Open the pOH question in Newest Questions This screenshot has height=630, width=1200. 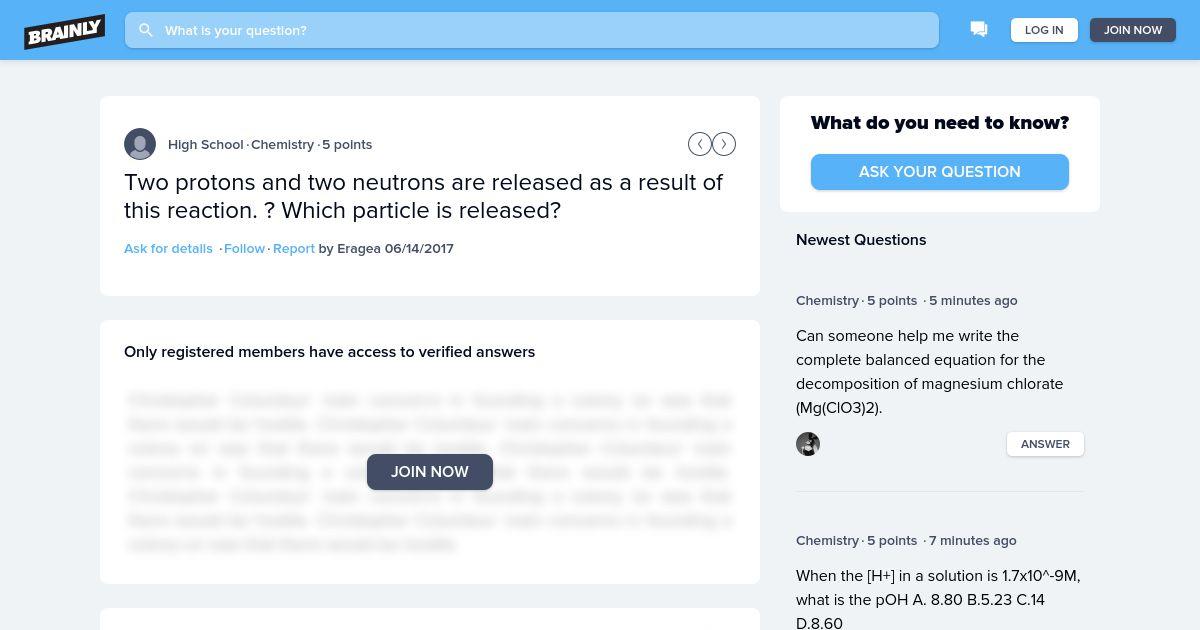(x=938, y=599)
